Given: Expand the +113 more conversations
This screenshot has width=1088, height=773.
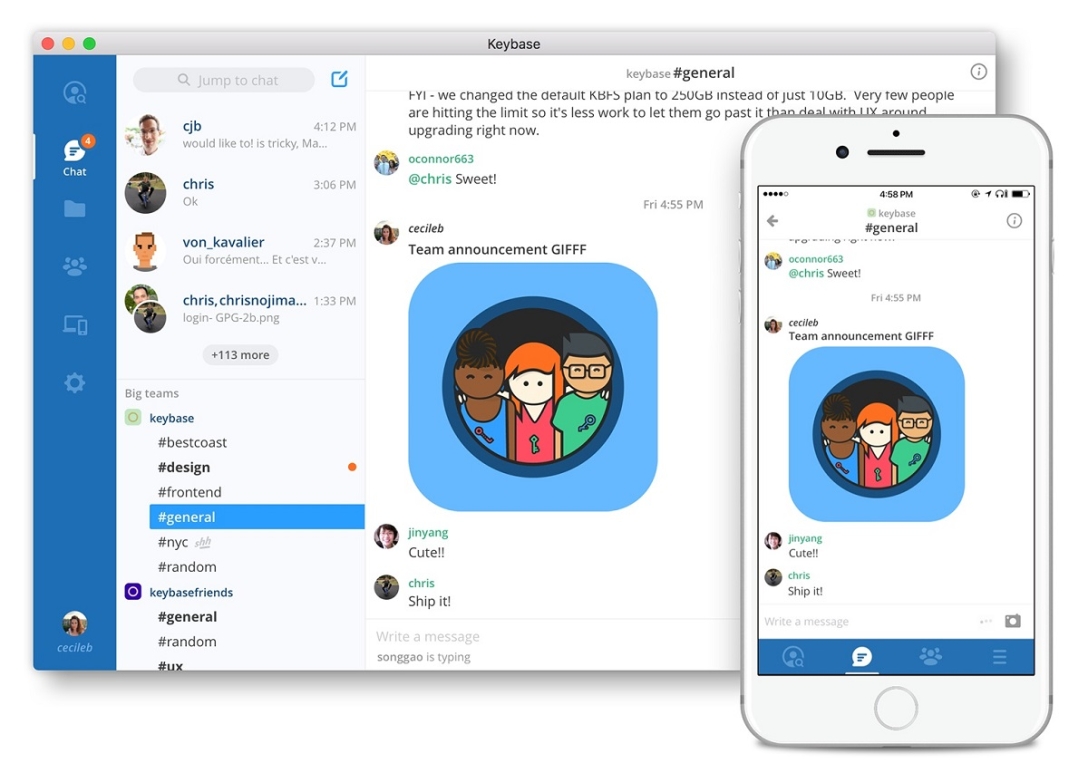Looking at the screenshot, I should [240, 355].
